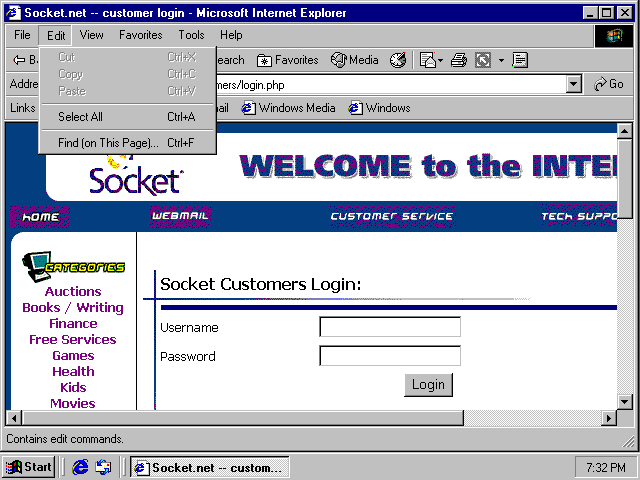Open the Windows Start button
Screen dimensions: 640x480
(x=29, y=467)
